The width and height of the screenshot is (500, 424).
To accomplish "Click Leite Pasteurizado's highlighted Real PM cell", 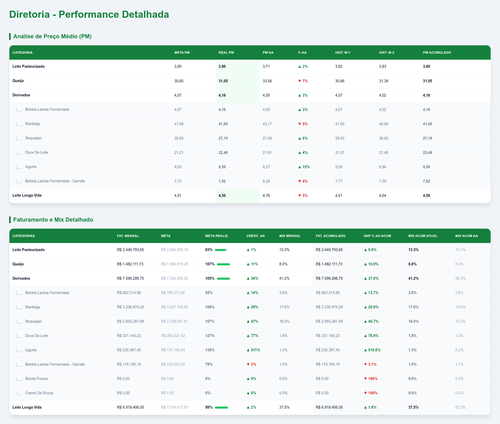I will (x=237, y=67).
